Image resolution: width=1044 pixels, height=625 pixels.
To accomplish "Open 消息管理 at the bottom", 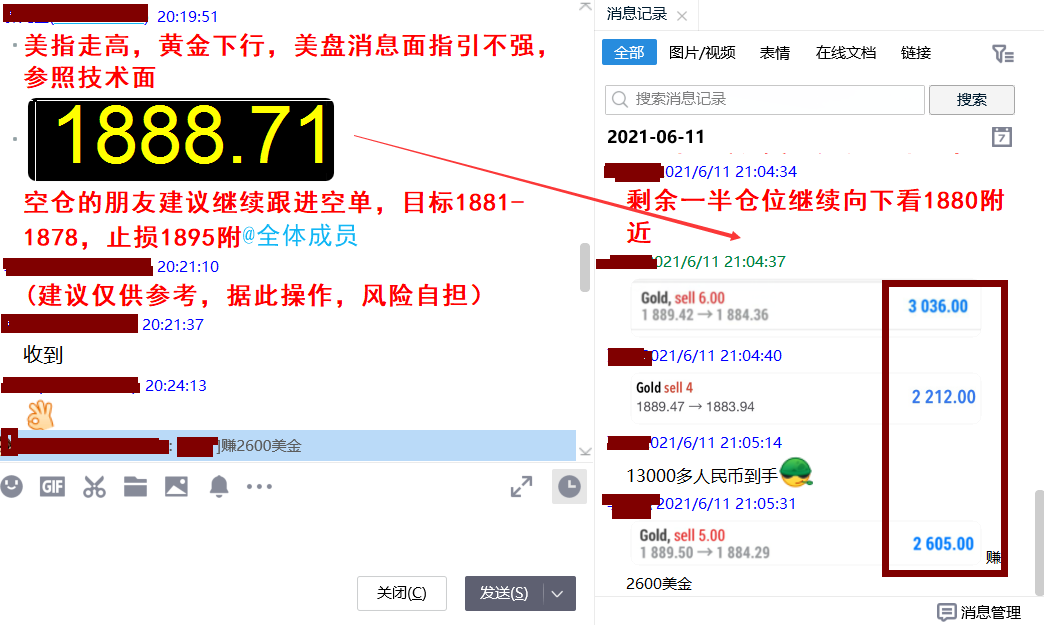I will [x=979, y=612].
